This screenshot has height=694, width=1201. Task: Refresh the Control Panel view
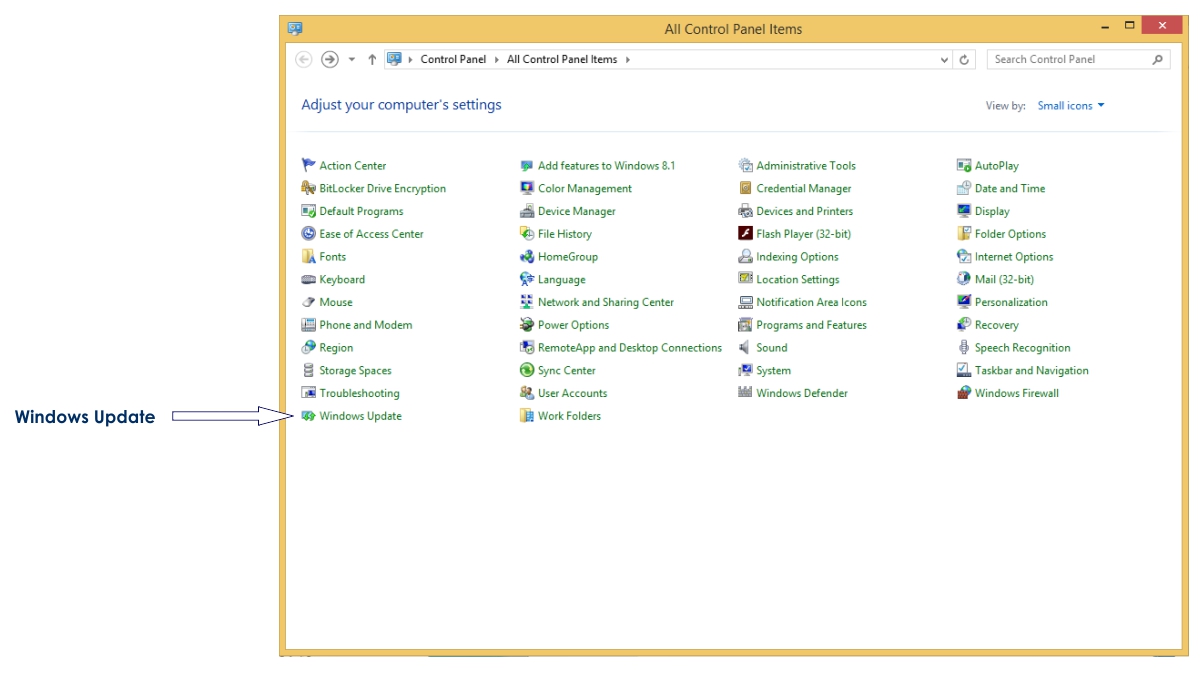pos(964,60)
